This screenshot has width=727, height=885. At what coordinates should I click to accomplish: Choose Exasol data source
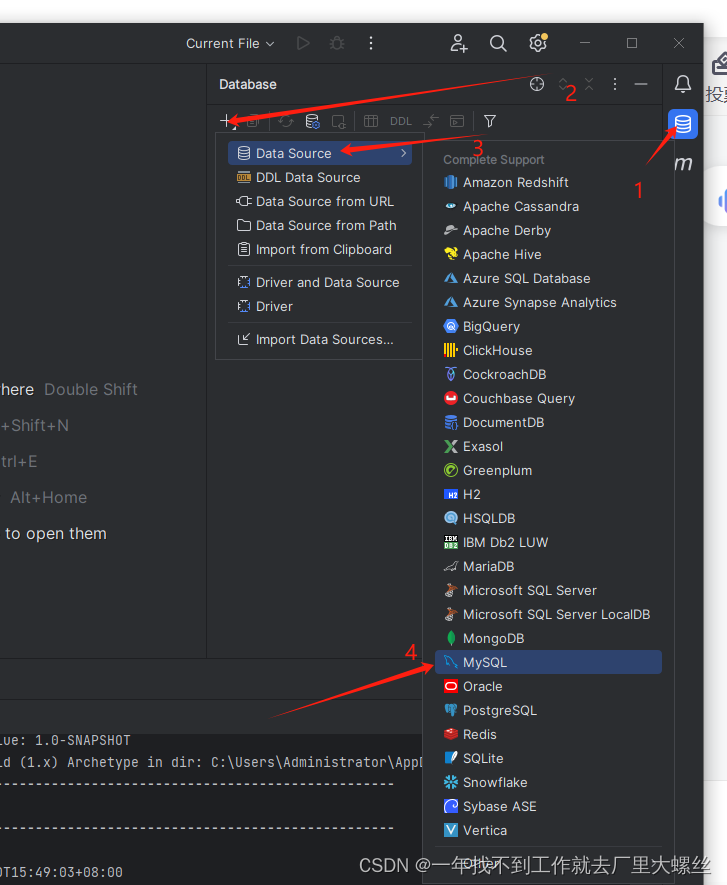point(548,446)
